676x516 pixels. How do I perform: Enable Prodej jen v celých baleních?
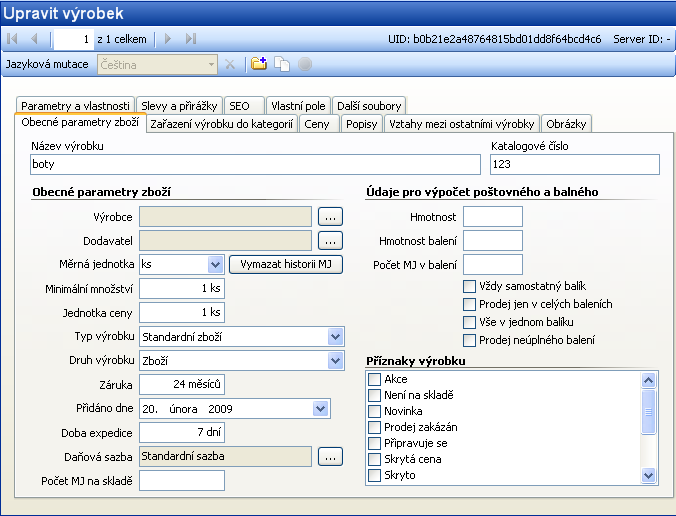pos(469,304)
